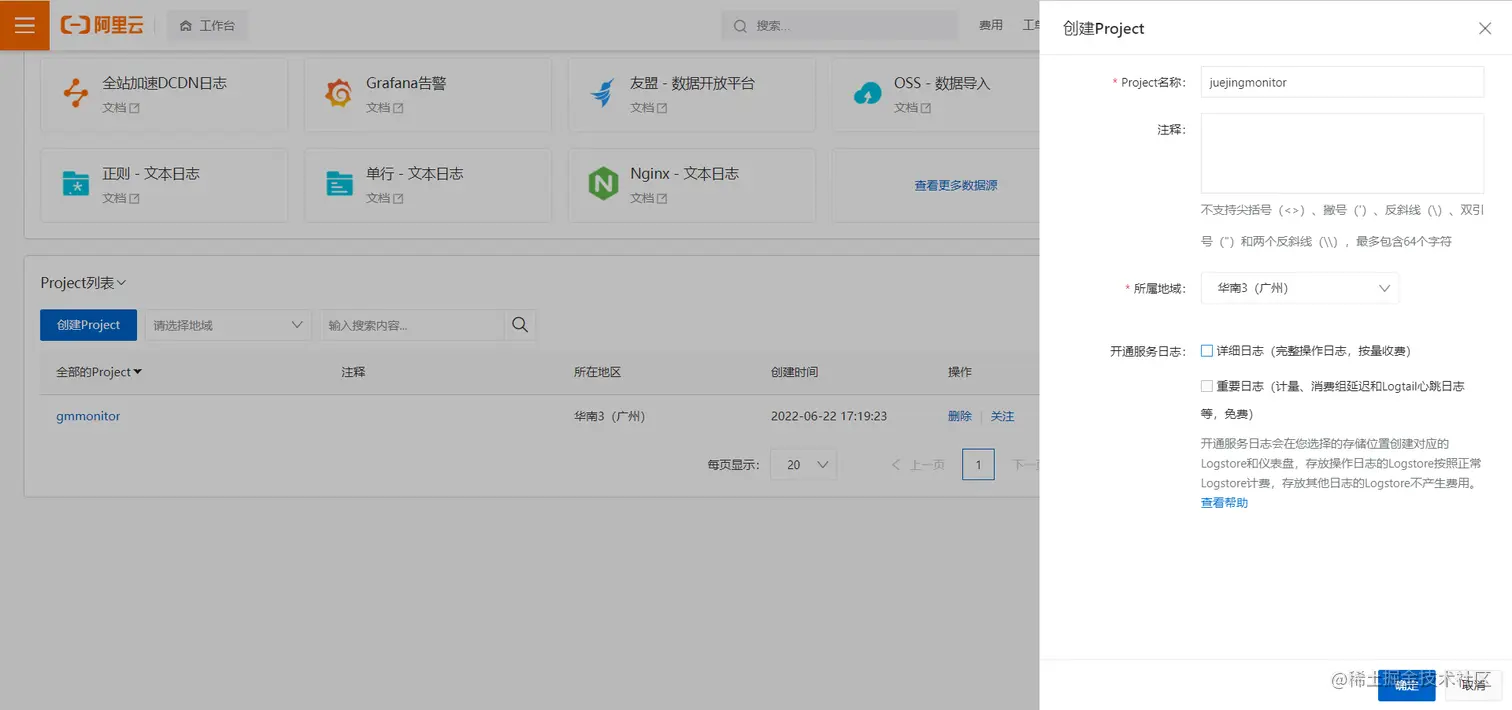Open 文档 link under Grafana告警
This screenshot has width=1512, height=710.
(384, 107)
